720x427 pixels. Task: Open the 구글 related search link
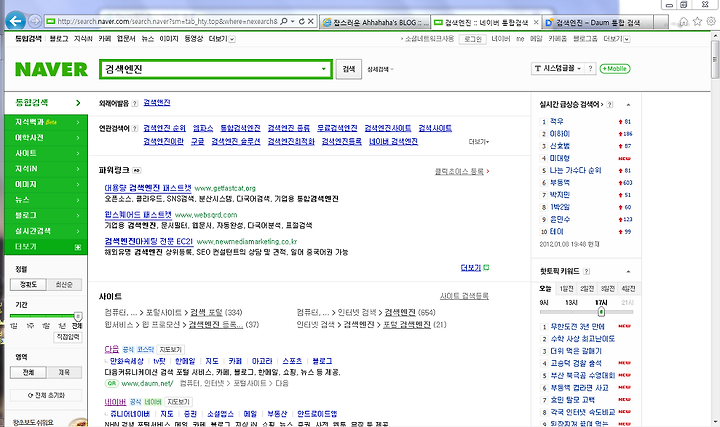pos(197,141)
